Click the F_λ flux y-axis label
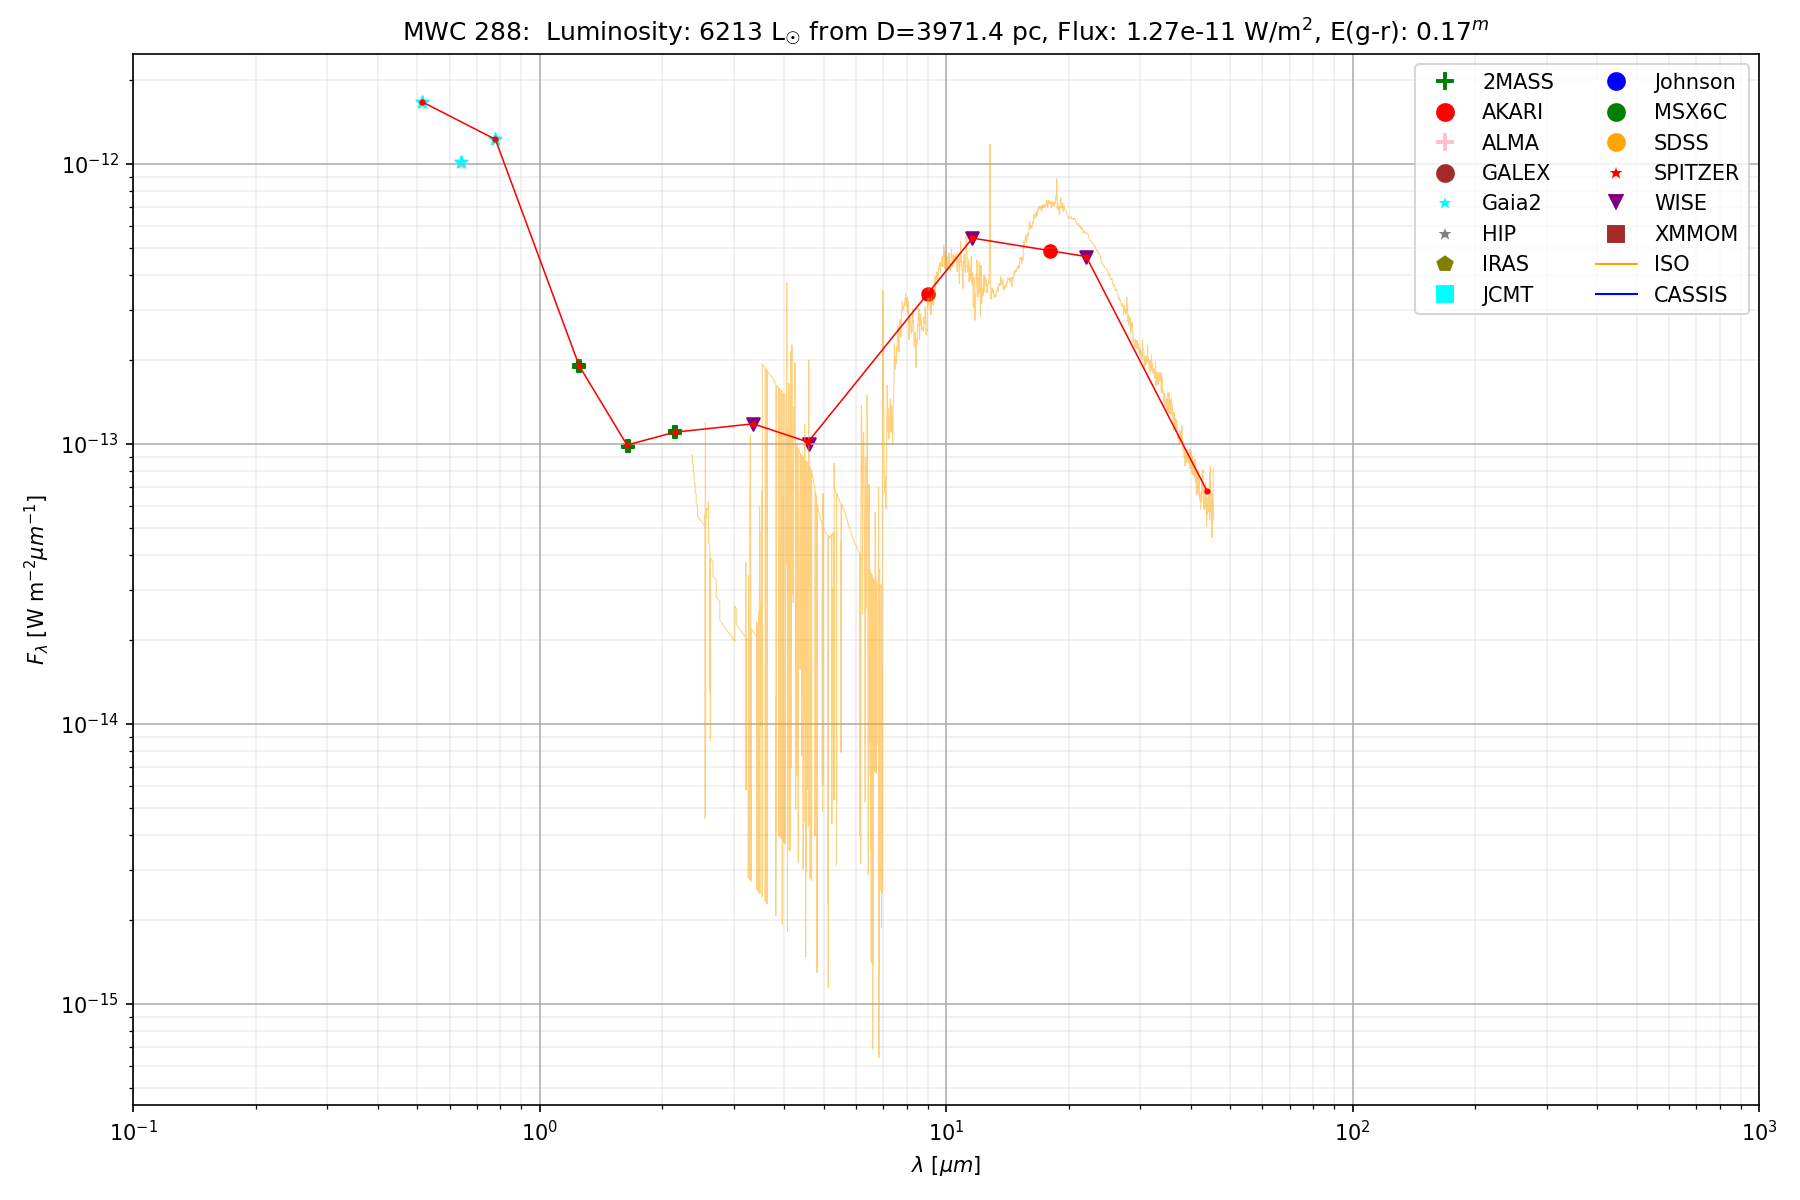This screenshot has height=1200, width=1800. pos(37,580)
